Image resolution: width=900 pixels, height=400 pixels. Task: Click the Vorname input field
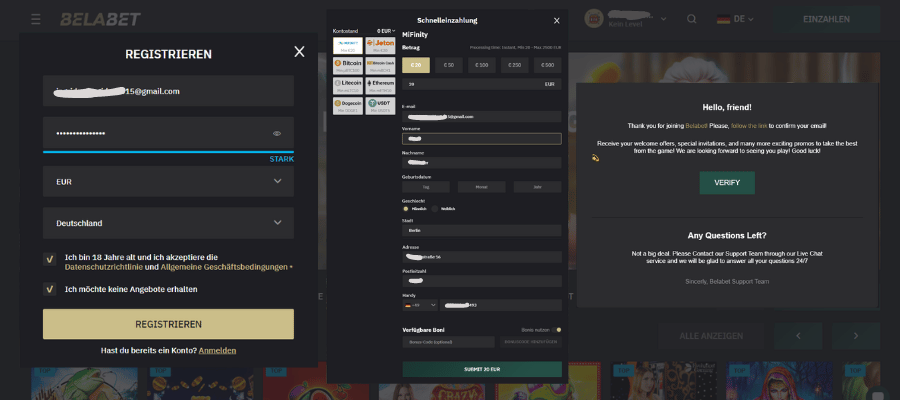(481, 138)
